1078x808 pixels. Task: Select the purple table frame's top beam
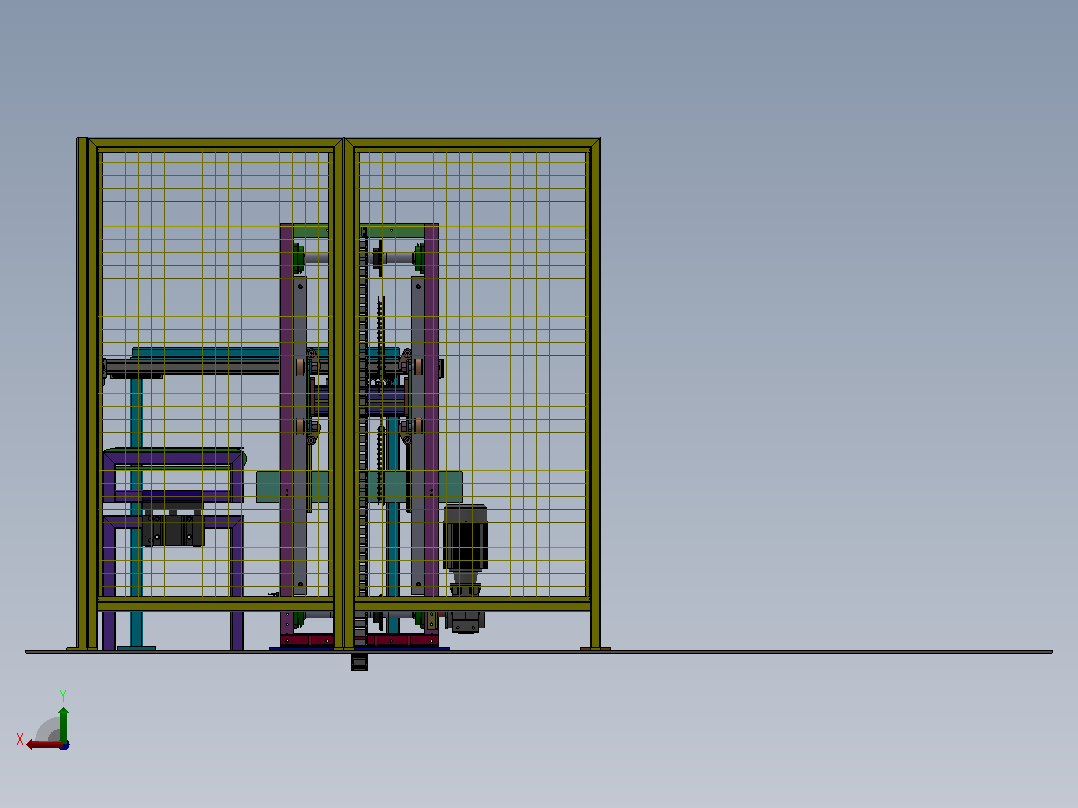point(173,457)
